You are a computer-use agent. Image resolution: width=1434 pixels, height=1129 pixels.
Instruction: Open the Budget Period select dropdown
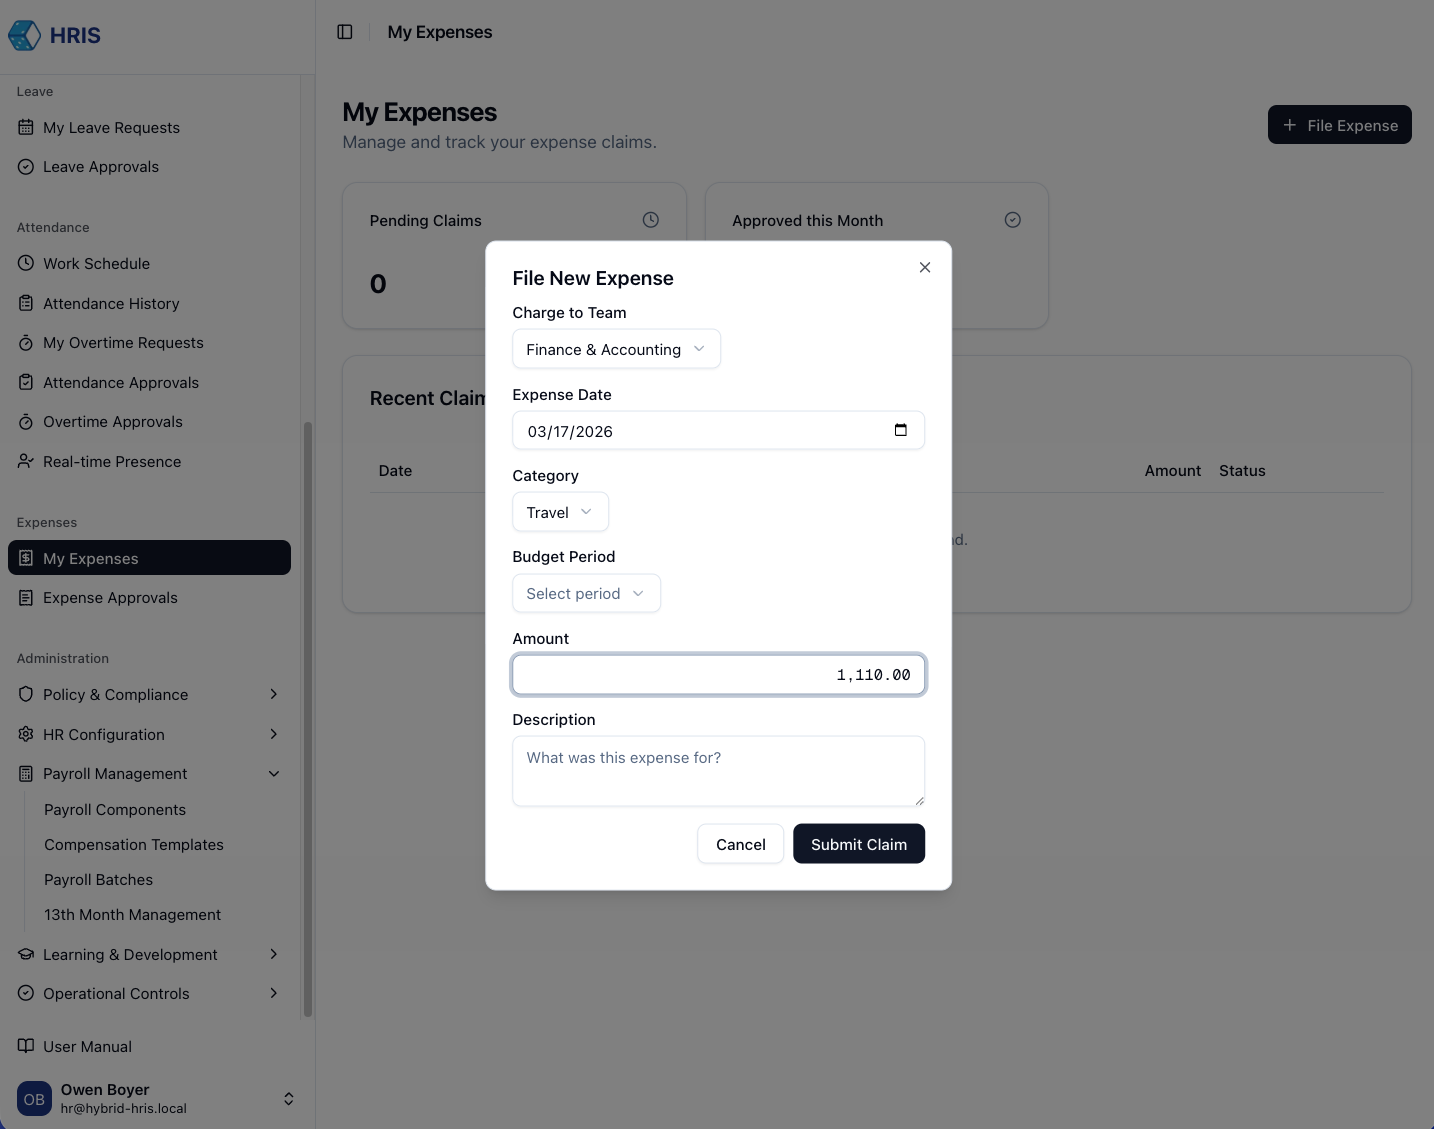pyautogui.click(x=586, y=593)
